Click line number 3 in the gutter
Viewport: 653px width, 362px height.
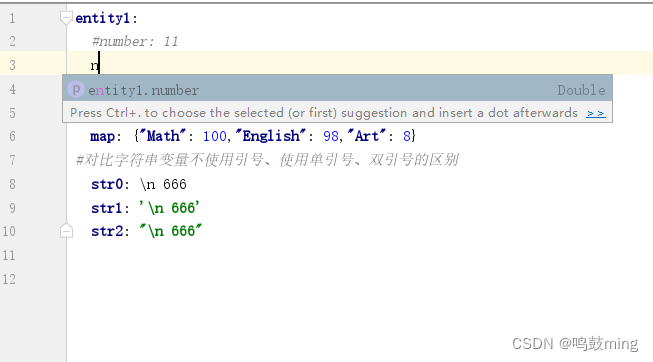(12, 65)
